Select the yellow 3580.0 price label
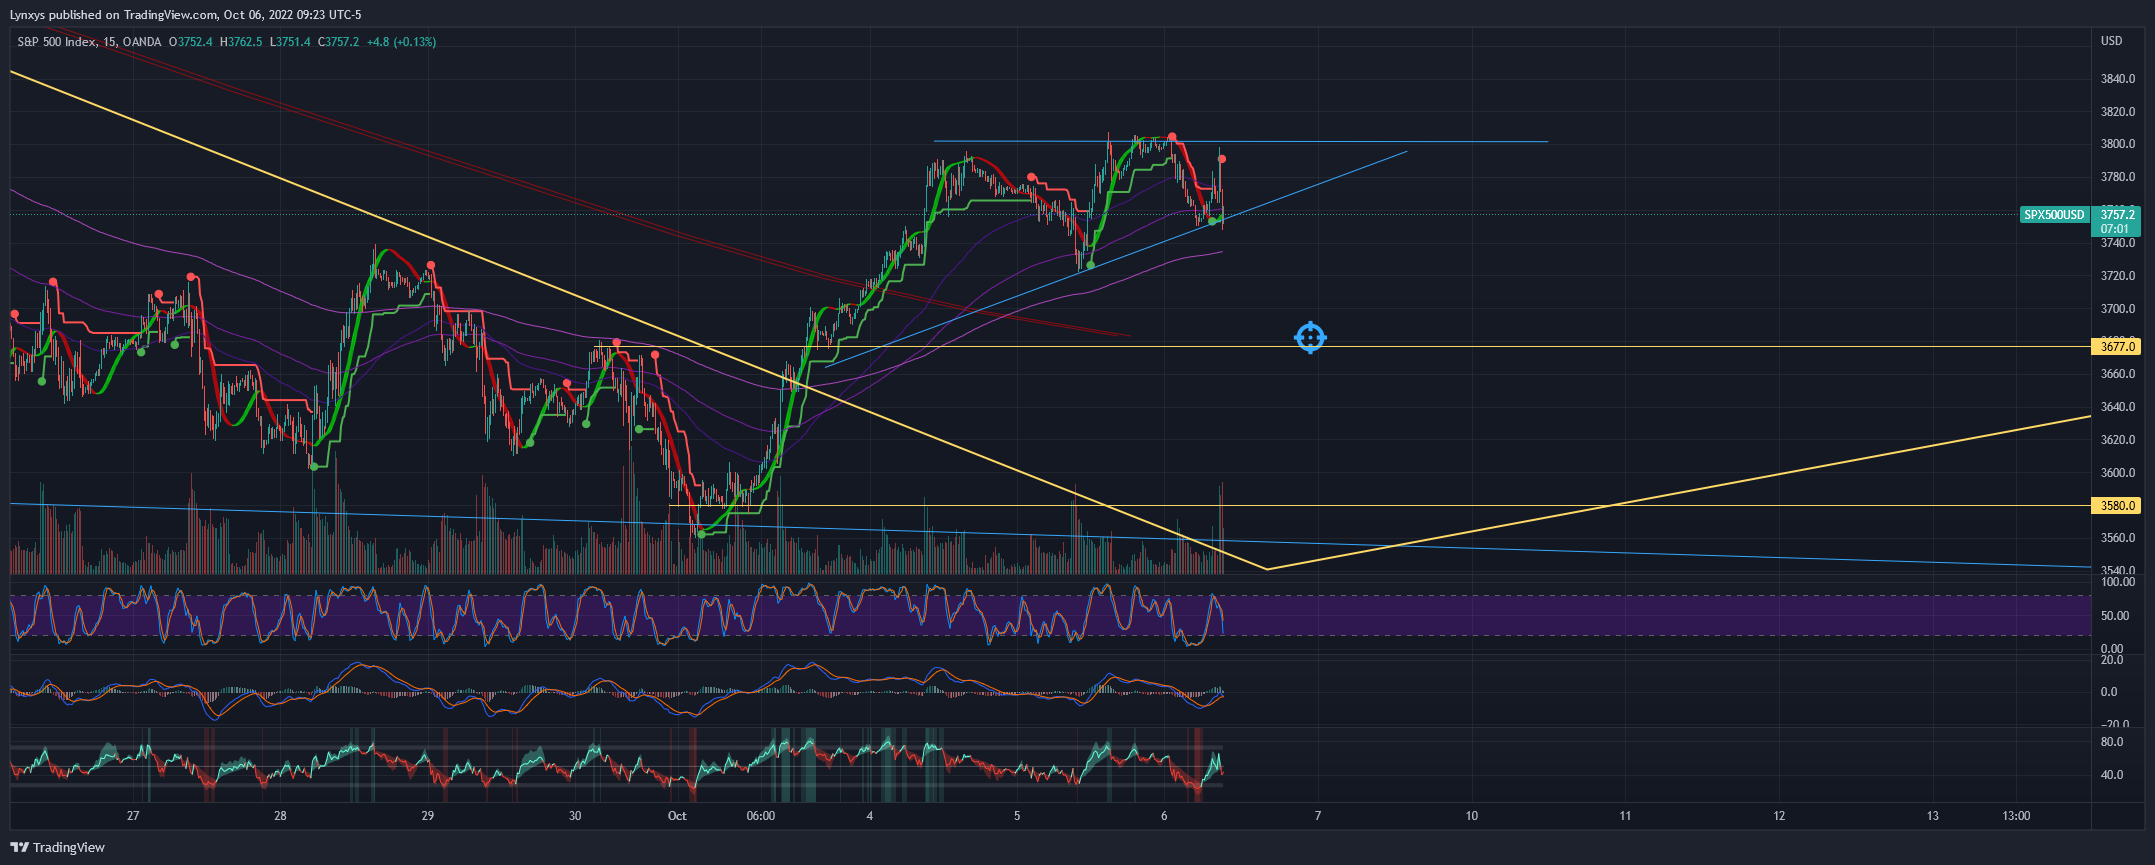2155x865 pixels. point(2116,506)
